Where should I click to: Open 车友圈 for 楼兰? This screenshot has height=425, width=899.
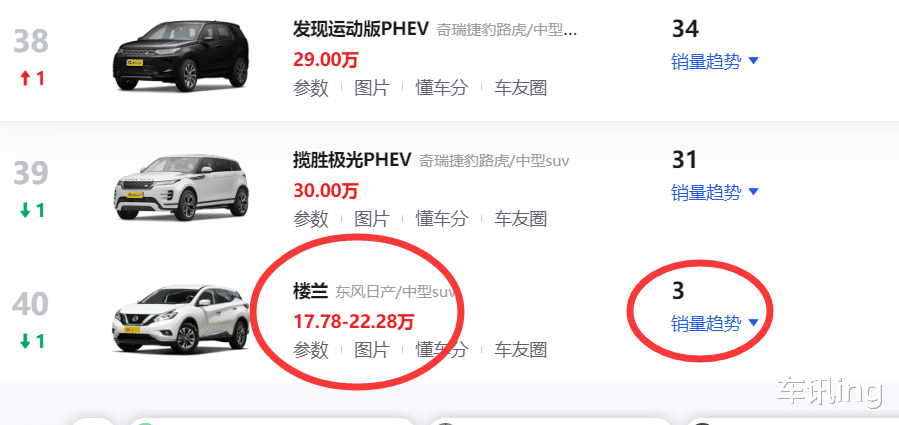[521, 349]
